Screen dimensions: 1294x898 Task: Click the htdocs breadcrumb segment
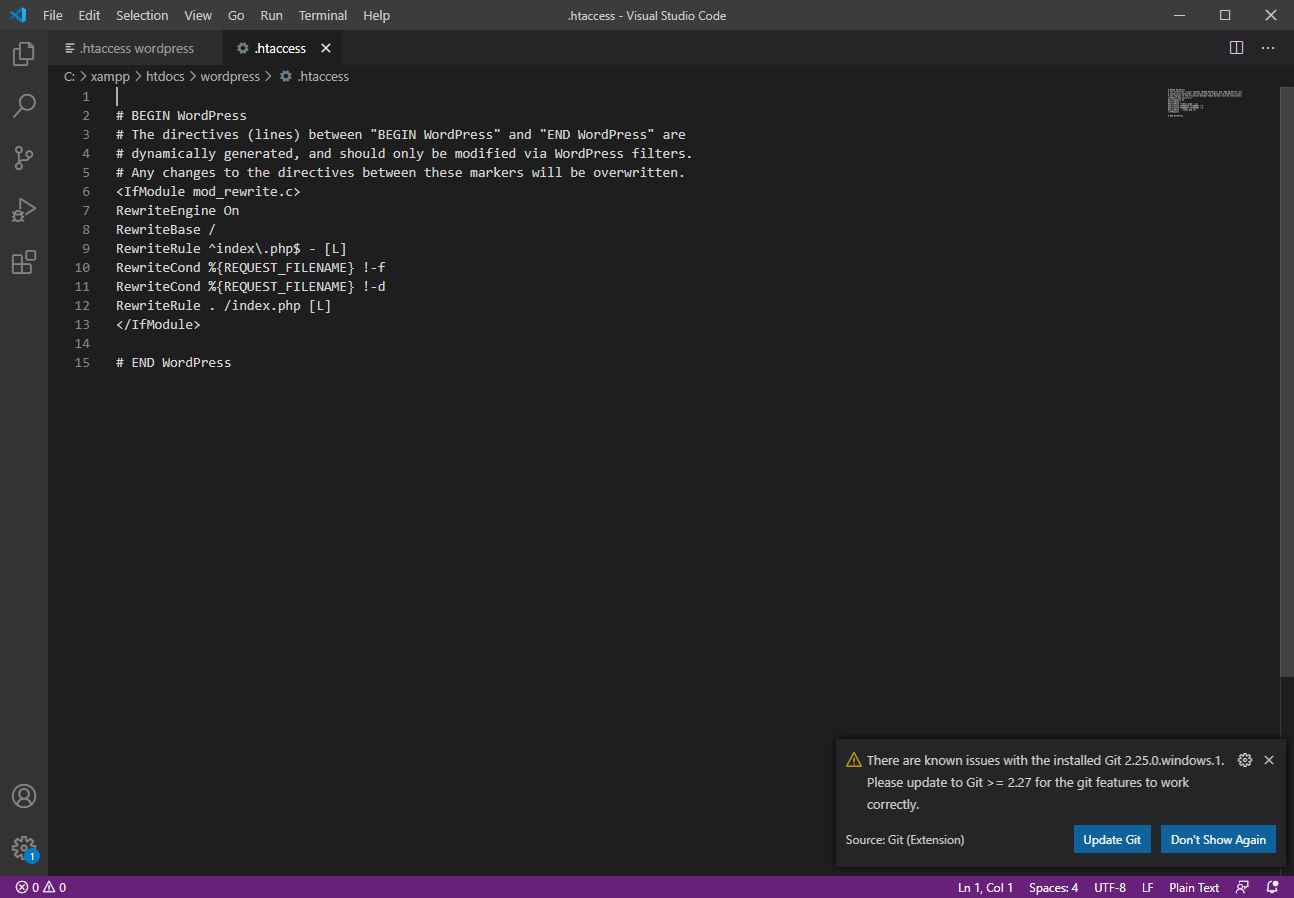tap(165, 76)
